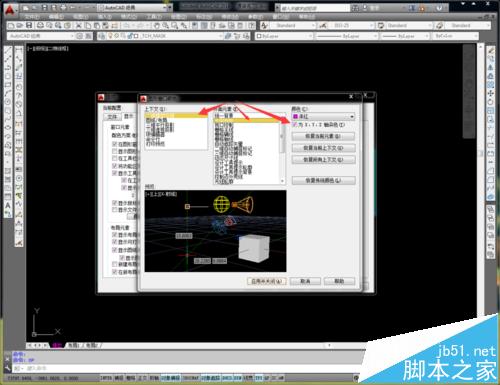This screenshot has width=500, height=385.
Task: Click the Cut scissors icon
Action: coord(79,25)
